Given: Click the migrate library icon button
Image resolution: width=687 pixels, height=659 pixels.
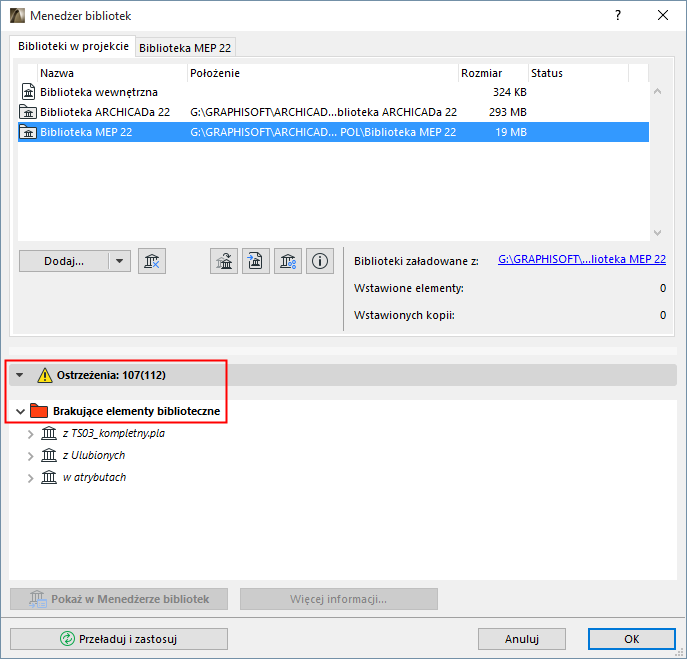Looking at the screenshot, I should click(x=224, y=261).
